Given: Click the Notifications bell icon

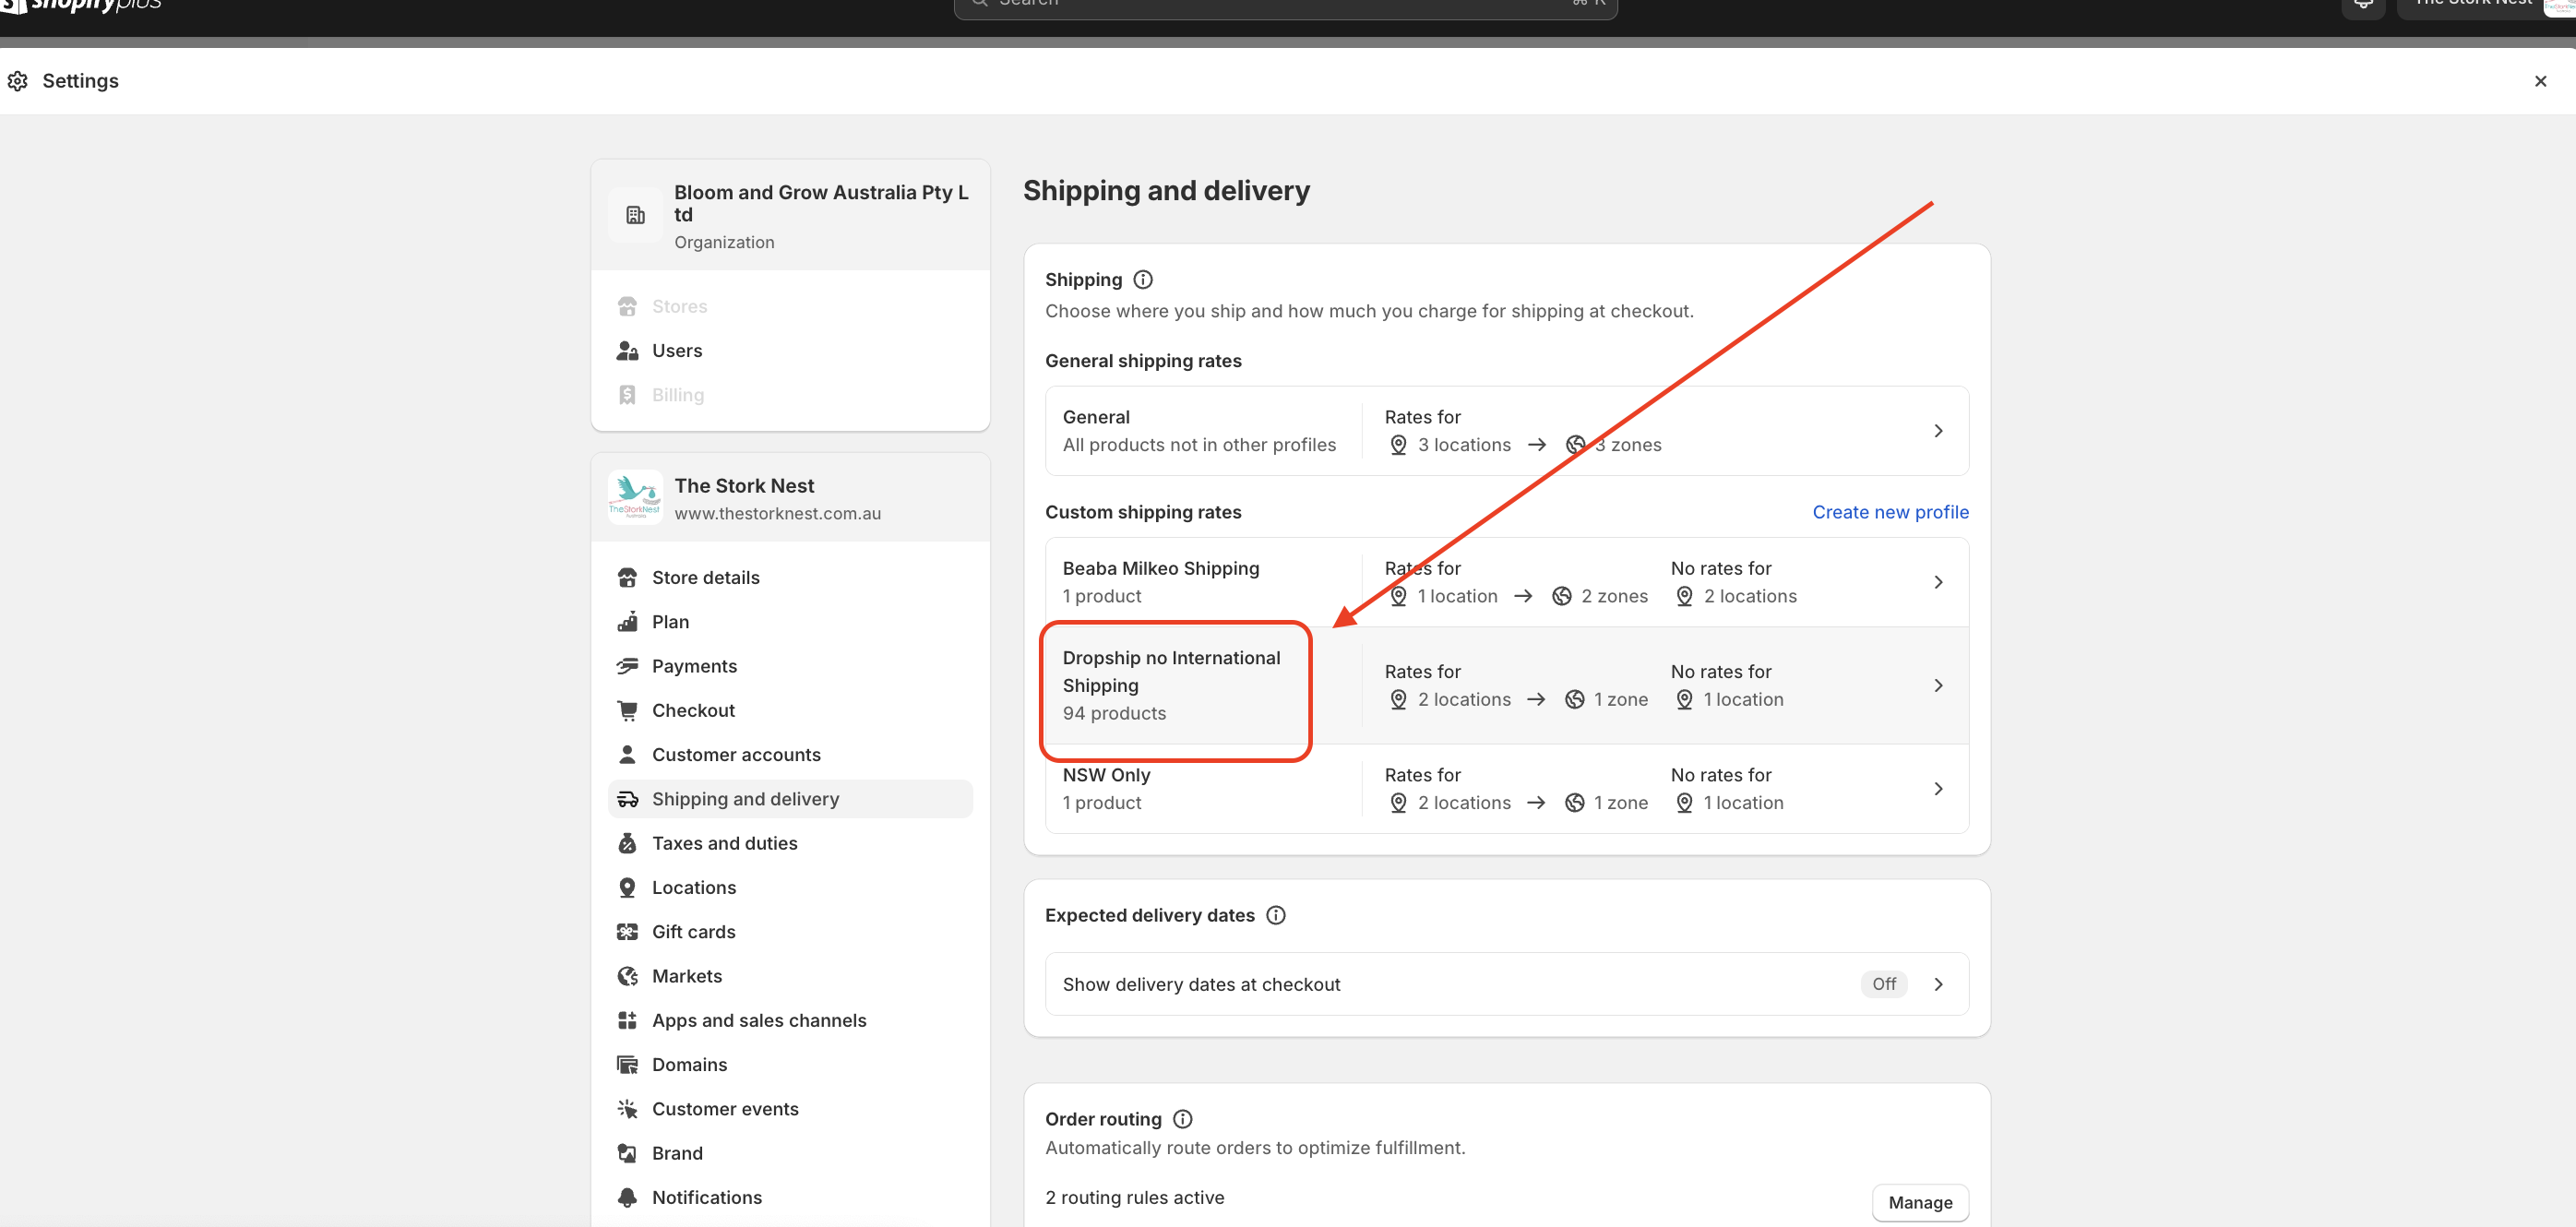Looking at the screenshot, I should [x=627, y=1197].
